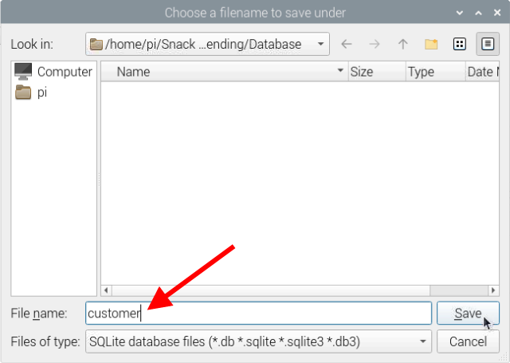Click the Save button
Image resolution: width=510 pixels, height=363 pixels.
(x=468, y=313)
